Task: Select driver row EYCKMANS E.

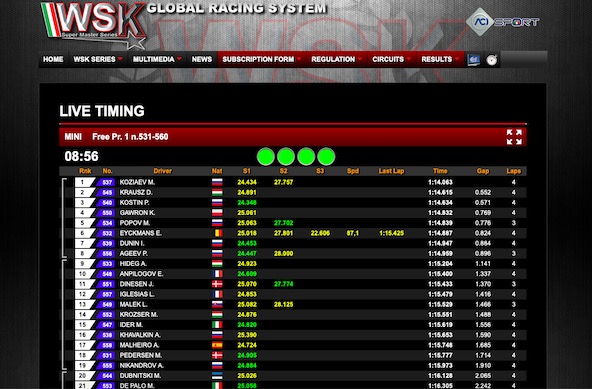Action: coord(293,233)
